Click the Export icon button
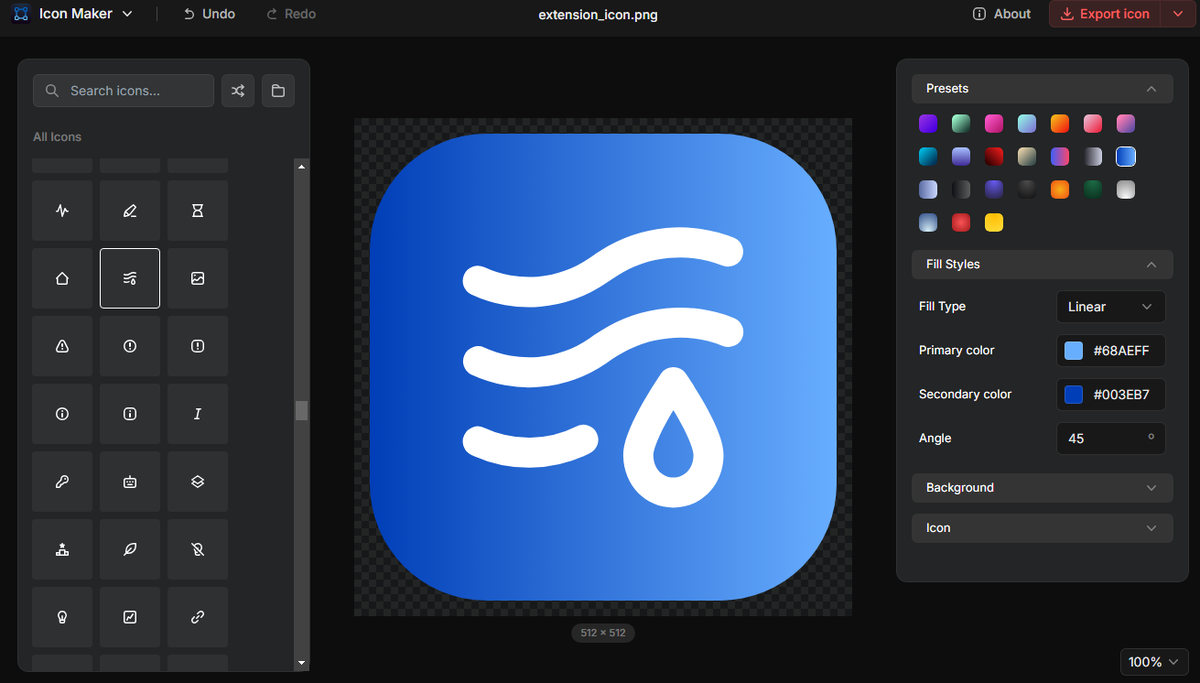1200x683 pixels. [x=1105, y=14]
